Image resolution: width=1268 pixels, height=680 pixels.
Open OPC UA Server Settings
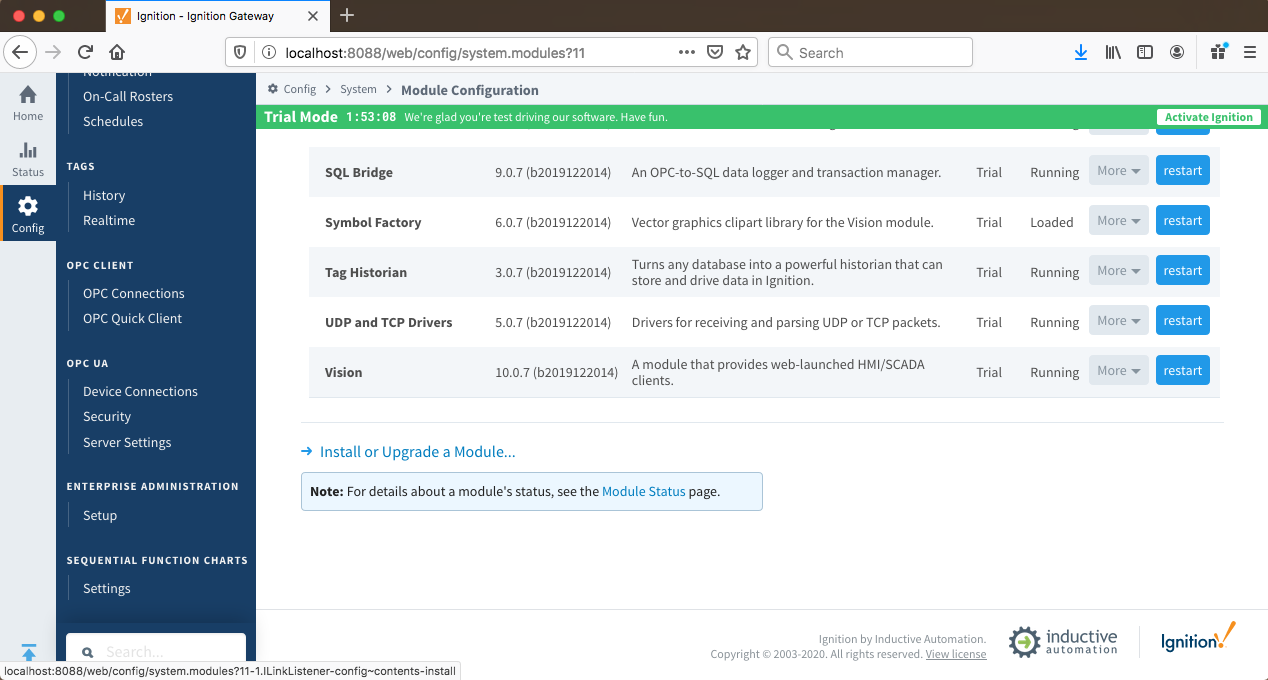(x=127, y=443)
